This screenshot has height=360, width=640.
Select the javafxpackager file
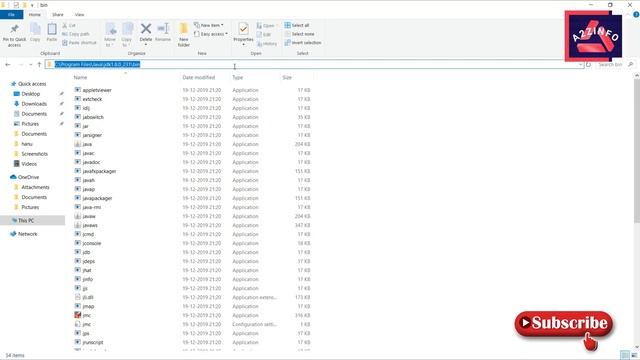pos(99,171)
